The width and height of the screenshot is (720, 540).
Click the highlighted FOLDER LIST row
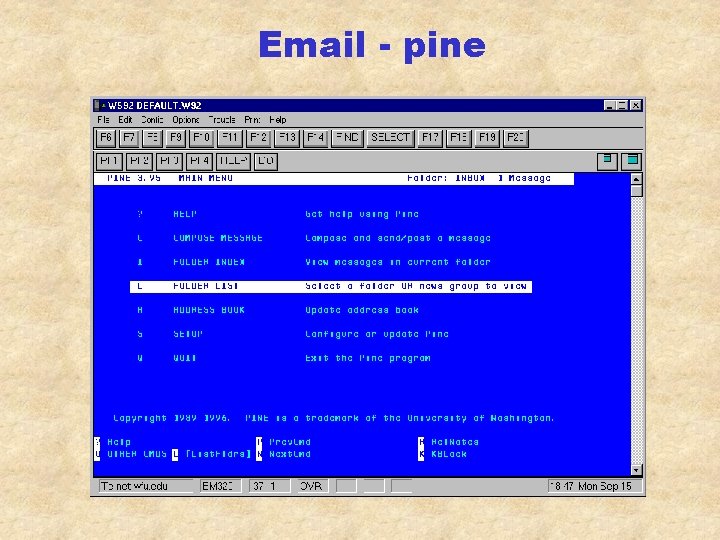click(331, 286)
